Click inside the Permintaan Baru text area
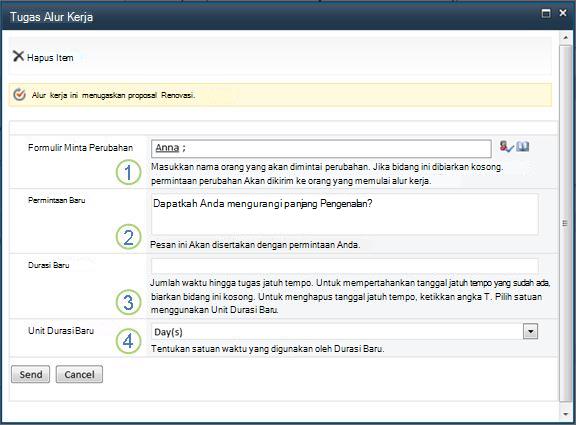This screenshot has height=425, width=576. pos(345,215)
